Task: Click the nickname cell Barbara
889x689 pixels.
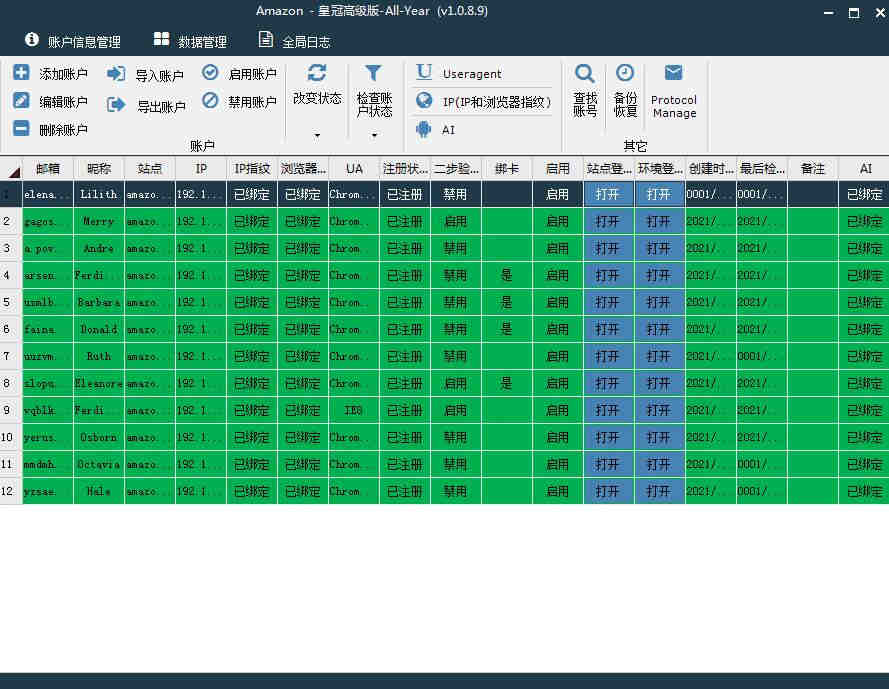Action: (99, 302)
